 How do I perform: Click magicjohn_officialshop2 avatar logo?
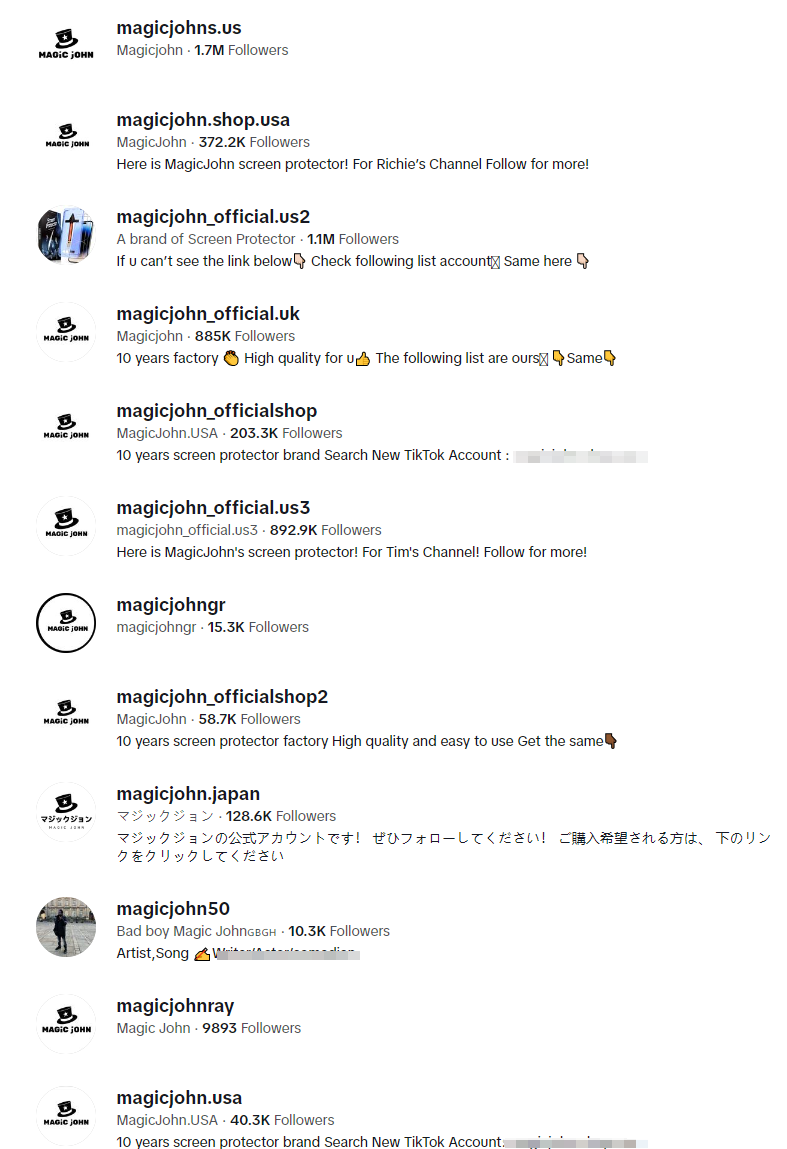click(66, 714)
